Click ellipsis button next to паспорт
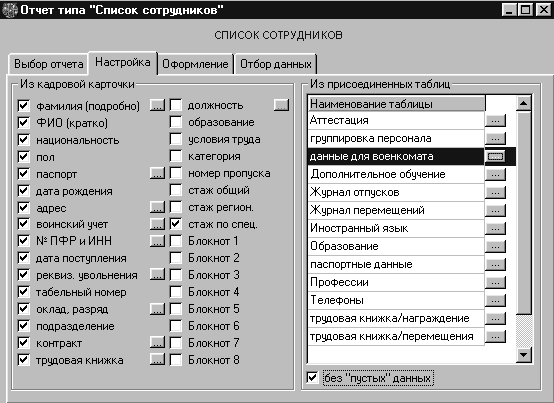Screen dimensions: 554x403 [157, 173]
